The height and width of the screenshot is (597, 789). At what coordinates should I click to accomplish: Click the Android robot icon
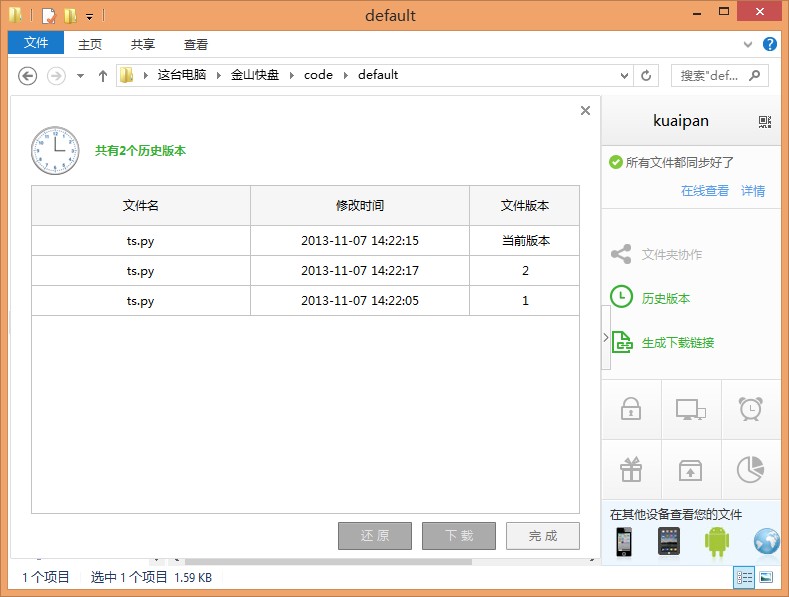click(716, 541)
